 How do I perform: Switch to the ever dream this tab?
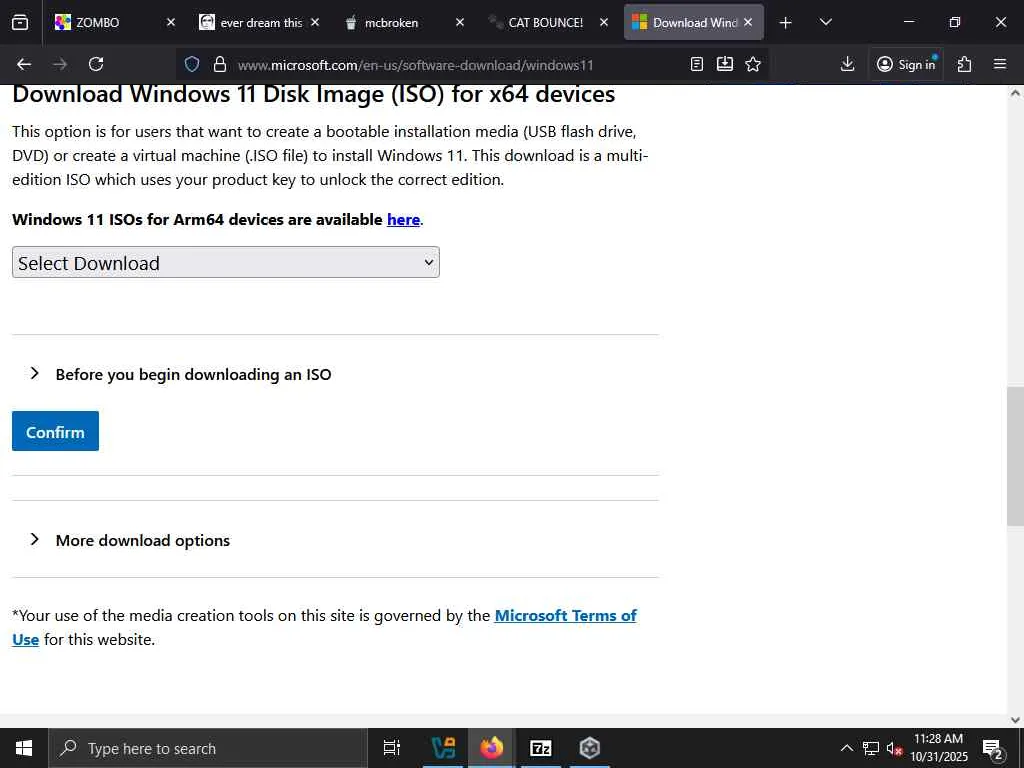pos(259,22)
